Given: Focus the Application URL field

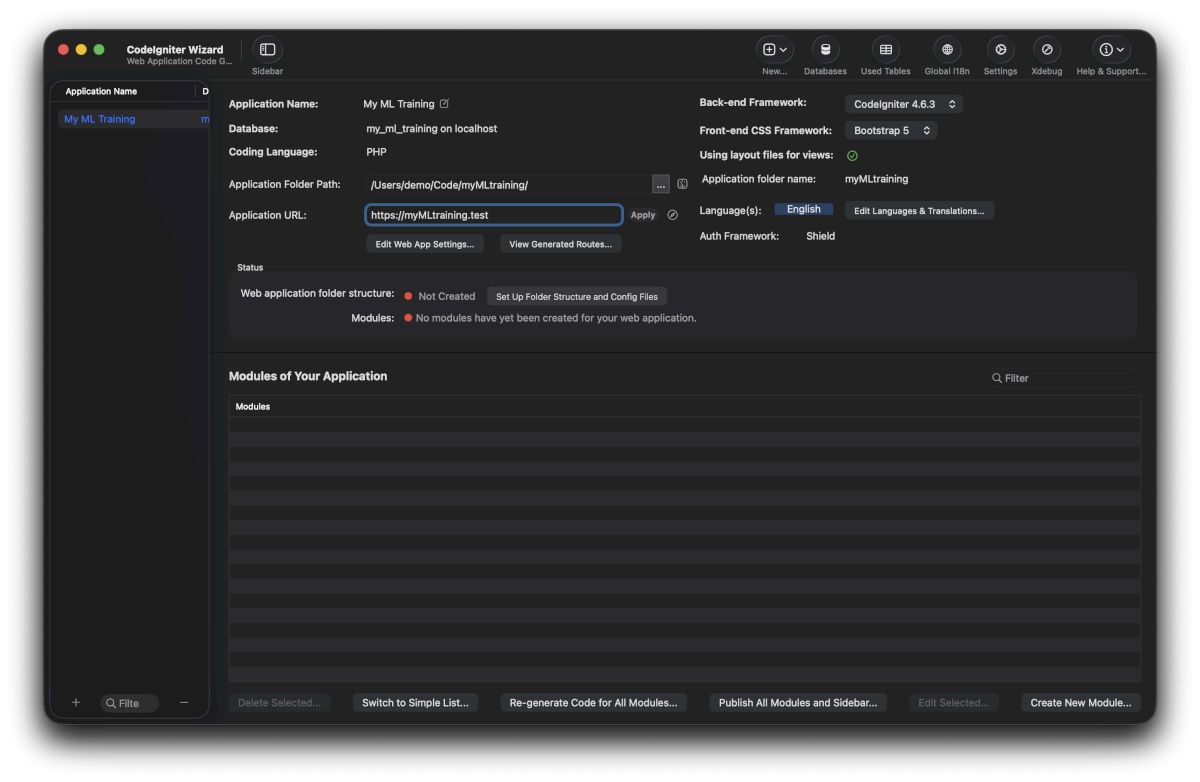Looking at the screenshot, I should [494, 215].
